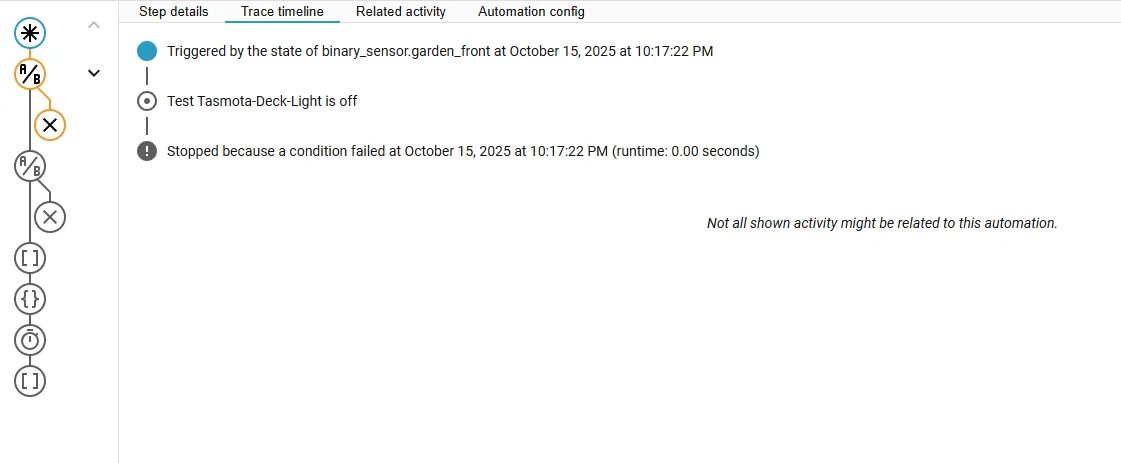Click the 'Stopped because a condition failed' entry

[x=463, y=151]
